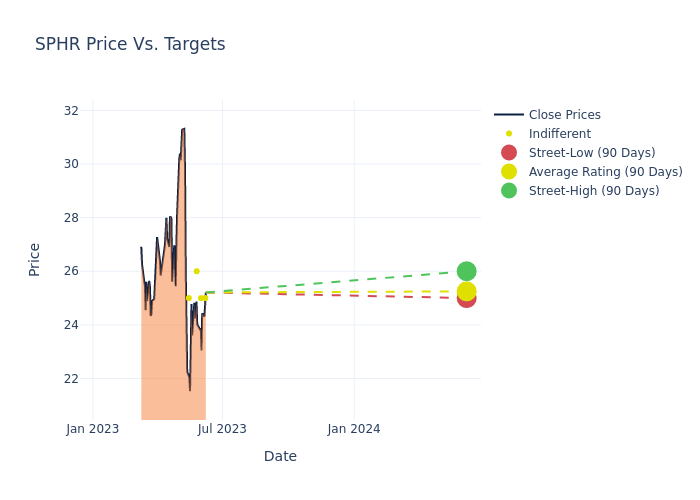Hide the Street-High (90 Days) series via its legend text
700x500 pixels.
(593, 191)
